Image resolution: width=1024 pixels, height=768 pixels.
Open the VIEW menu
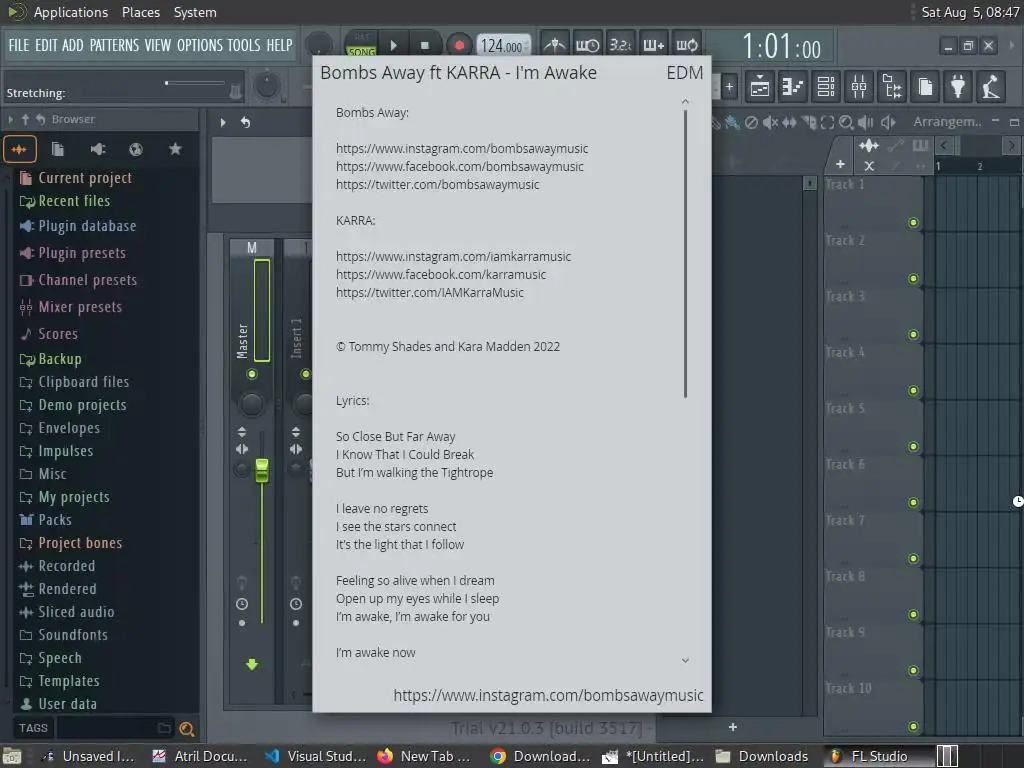(157, 45)
